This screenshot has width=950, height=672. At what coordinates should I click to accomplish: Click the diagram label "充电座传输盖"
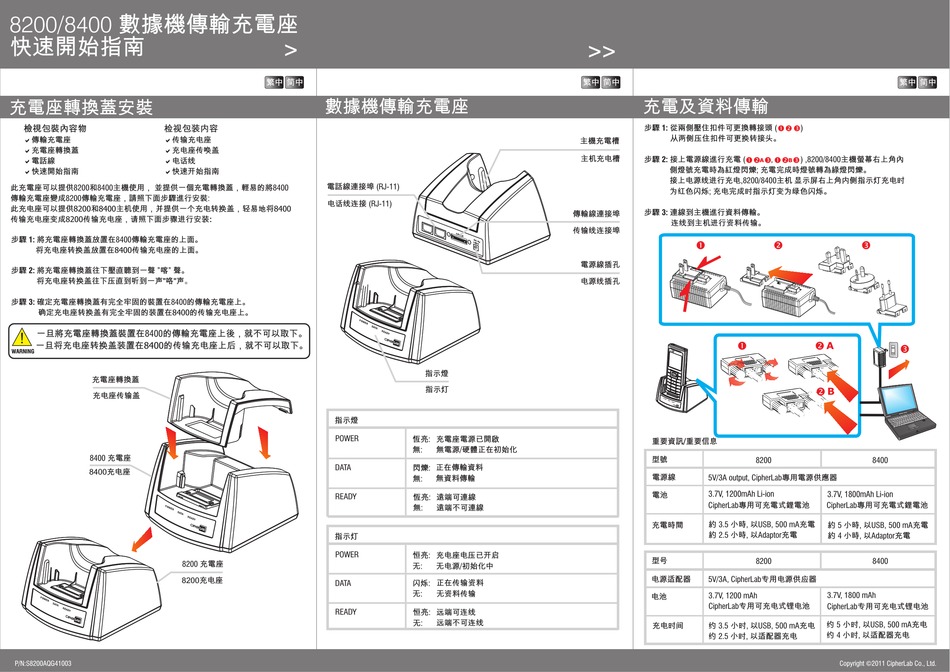(x=116, y=396)
